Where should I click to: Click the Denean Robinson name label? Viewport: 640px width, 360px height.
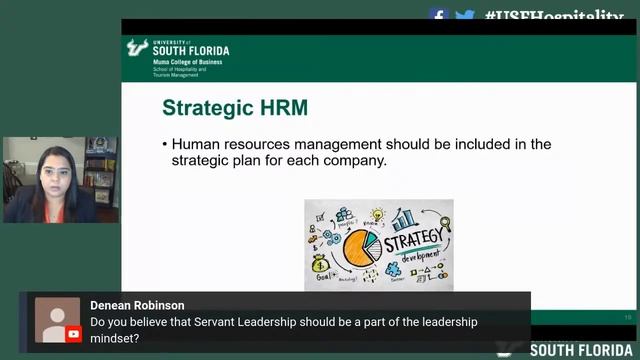[x=137, y=305]
